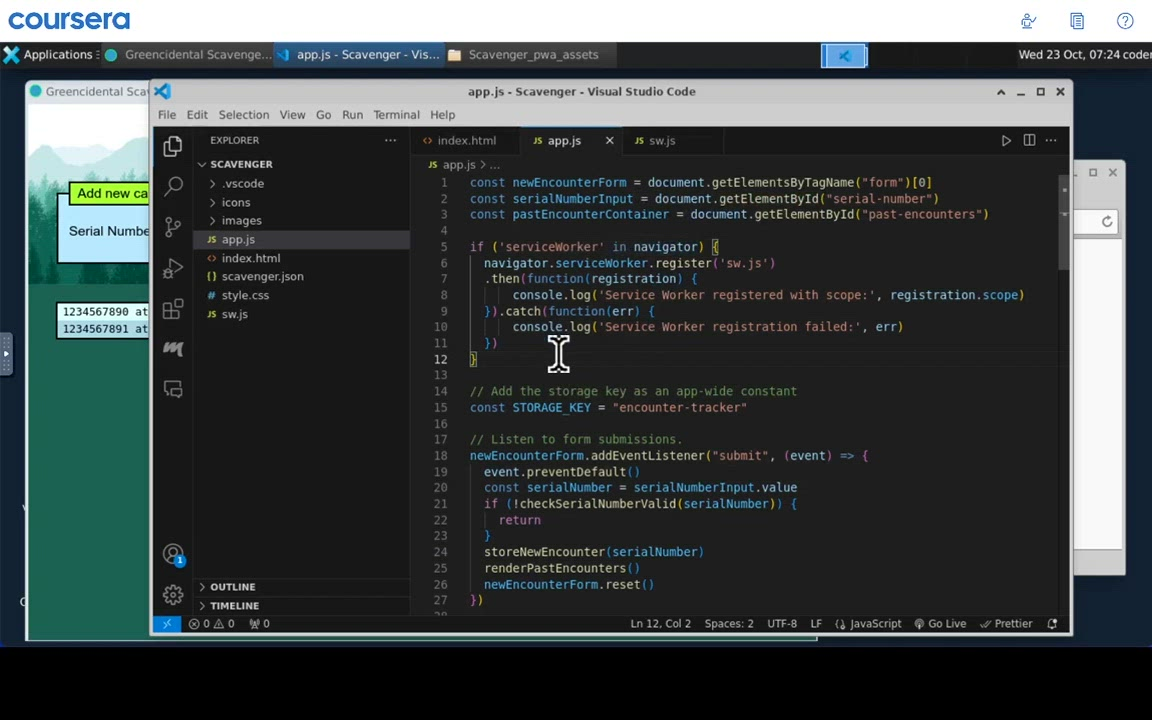Click the Run code play icon
The width and height of the screenshot is (1152, 720).
(x=1006, y=141)
